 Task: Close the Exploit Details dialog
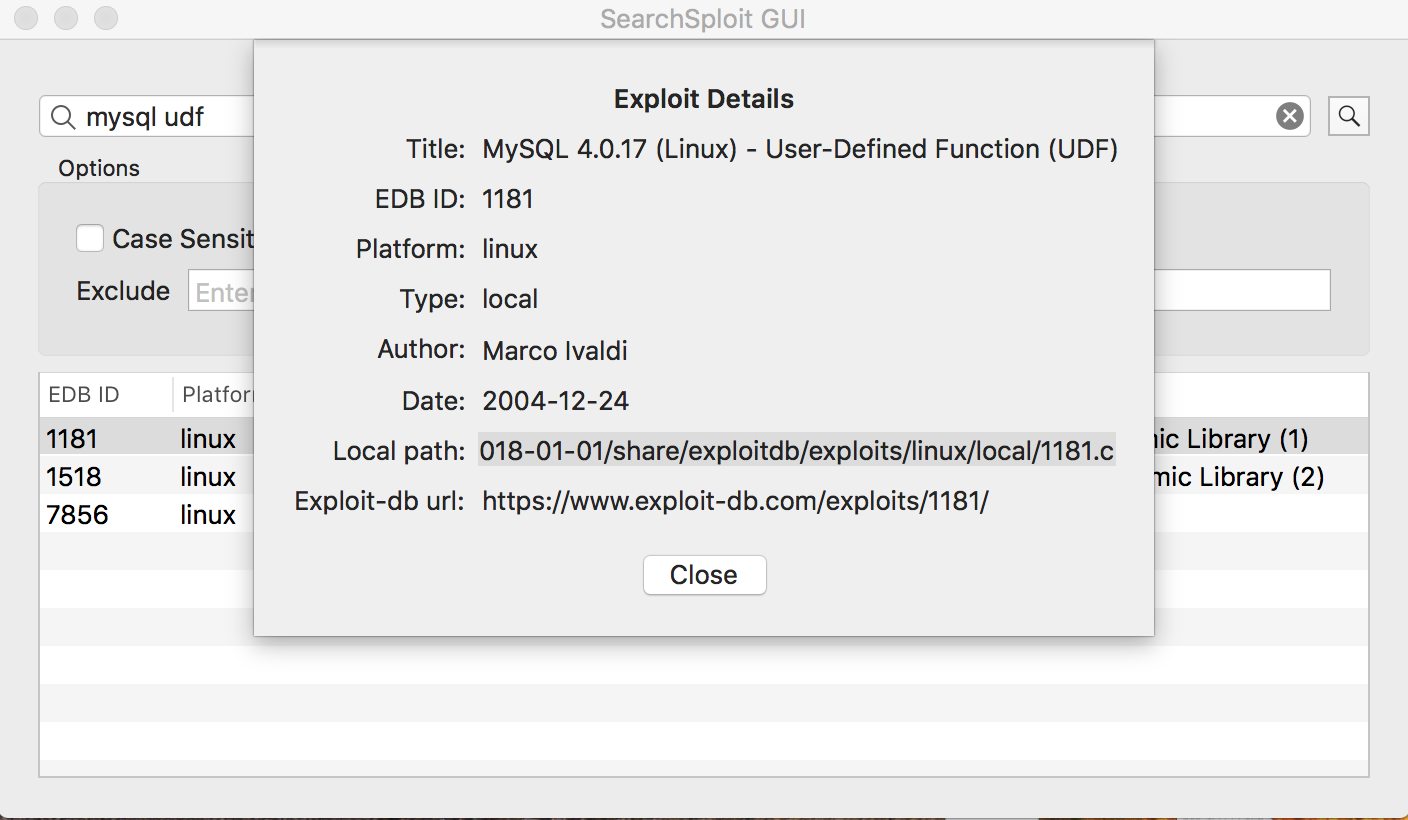(x=704, y=575)
